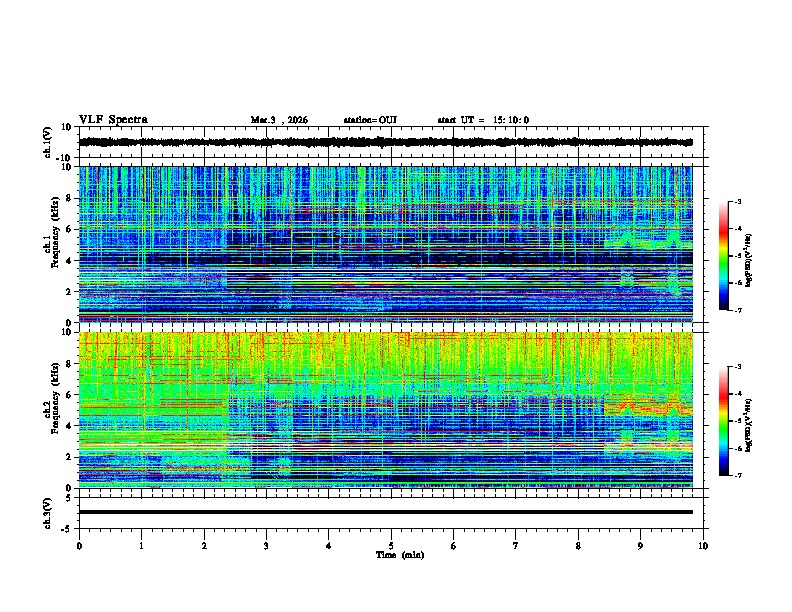The height and width of the screenshot is (612, 792).
Task: Click the 'station=OUI' label
Action: pyautogui.click(x=370, y=120)
